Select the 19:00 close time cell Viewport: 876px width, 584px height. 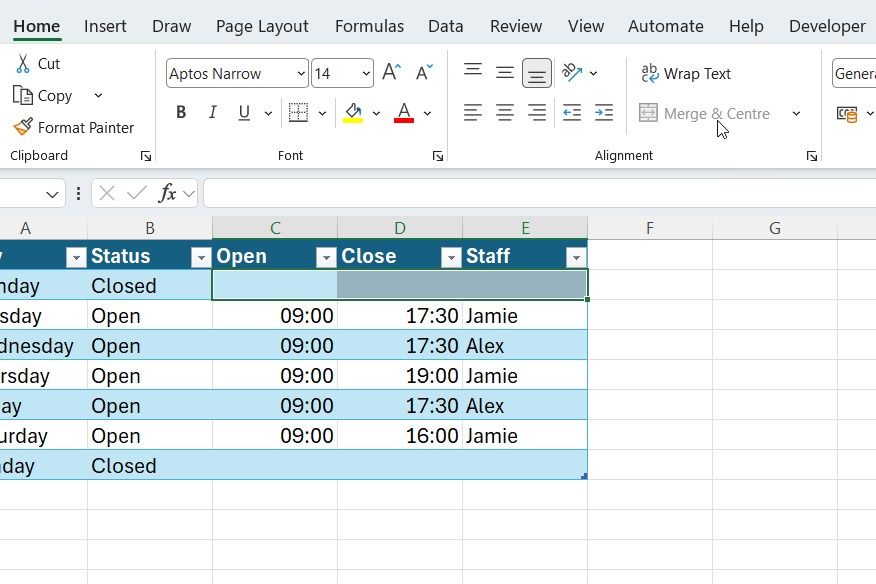pyautogui.click(x=400, y=376)
